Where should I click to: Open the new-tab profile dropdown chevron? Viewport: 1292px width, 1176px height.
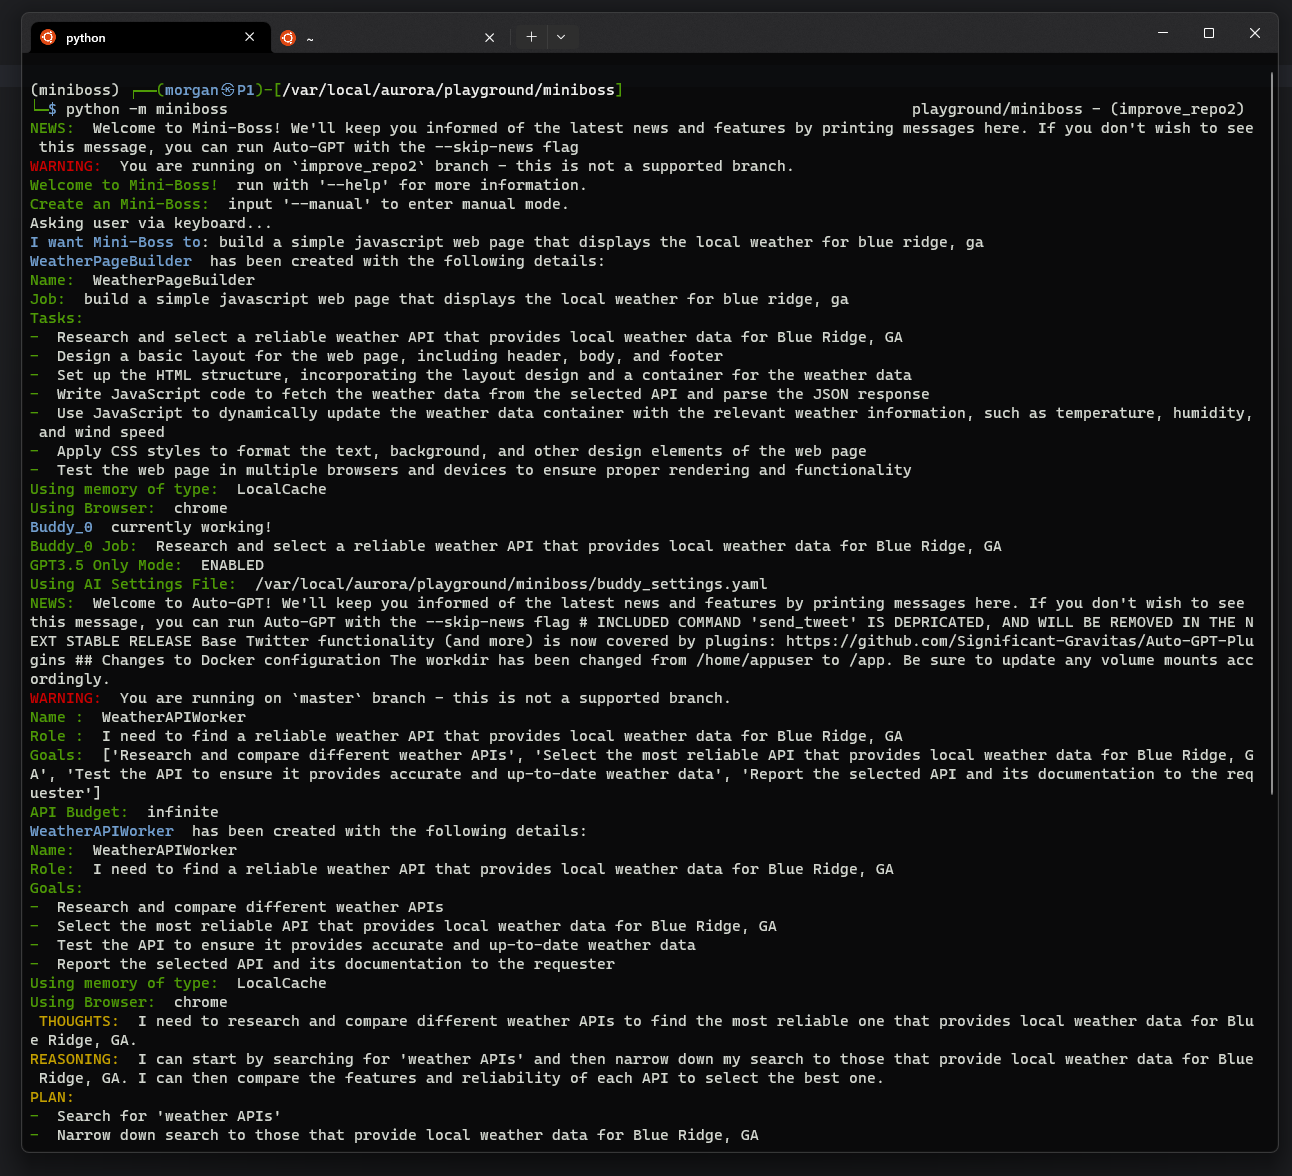click(561, 37)
